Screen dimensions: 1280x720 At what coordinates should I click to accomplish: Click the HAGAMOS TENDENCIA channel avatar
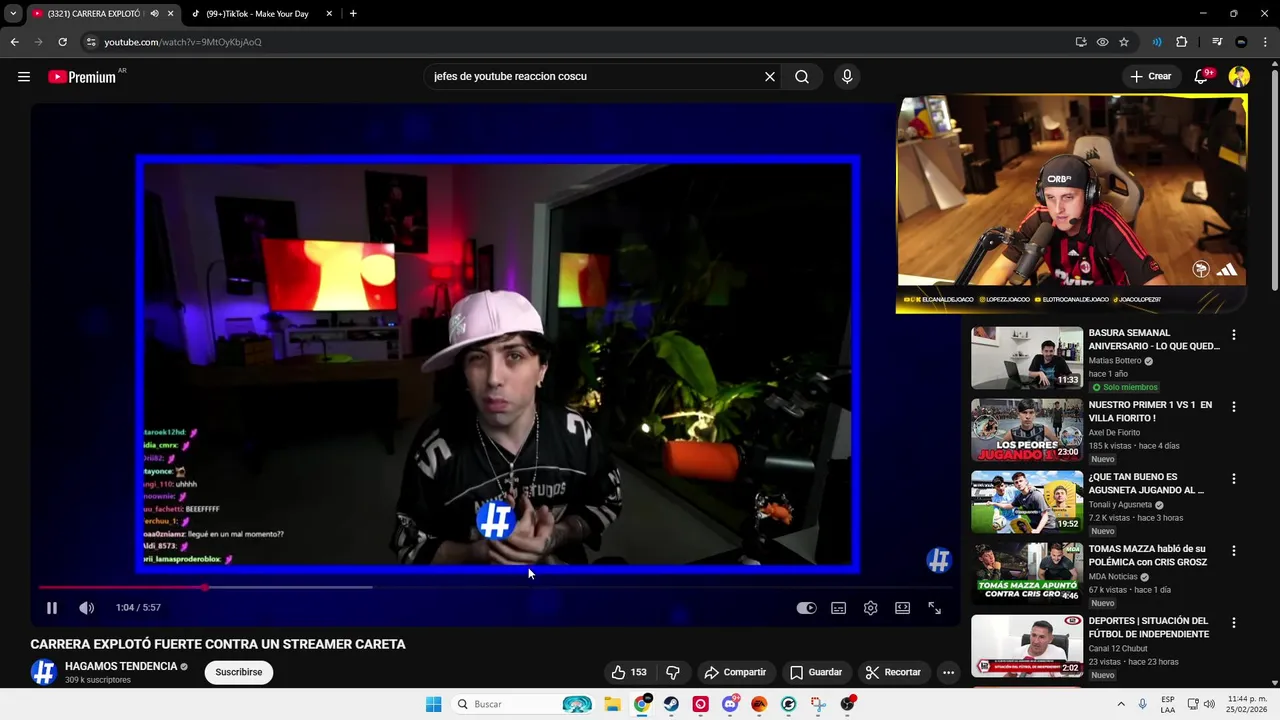[x=43, y=672]
